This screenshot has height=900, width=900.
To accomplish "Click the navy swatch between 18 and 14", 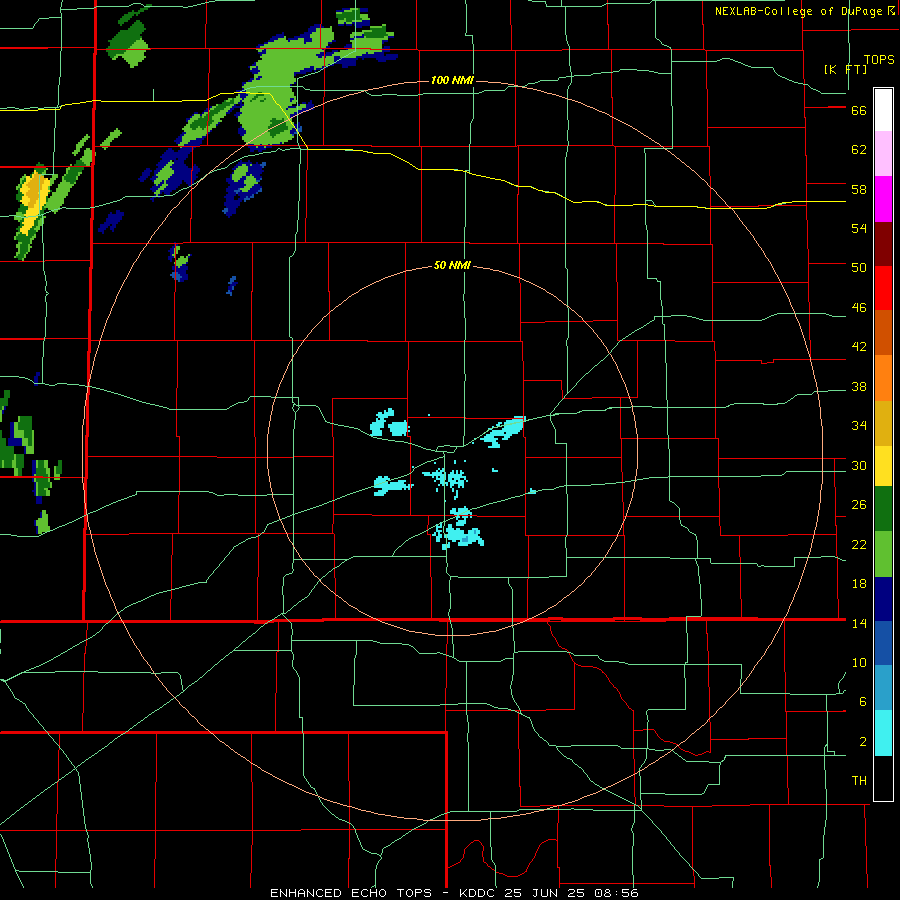I will [883, 599].
